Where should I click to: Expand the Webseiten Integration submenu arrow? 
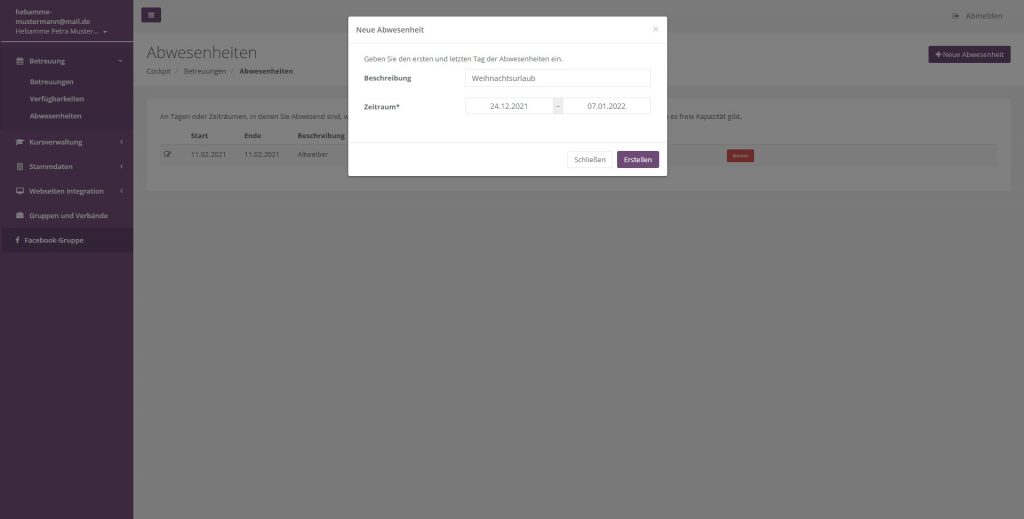121,191
